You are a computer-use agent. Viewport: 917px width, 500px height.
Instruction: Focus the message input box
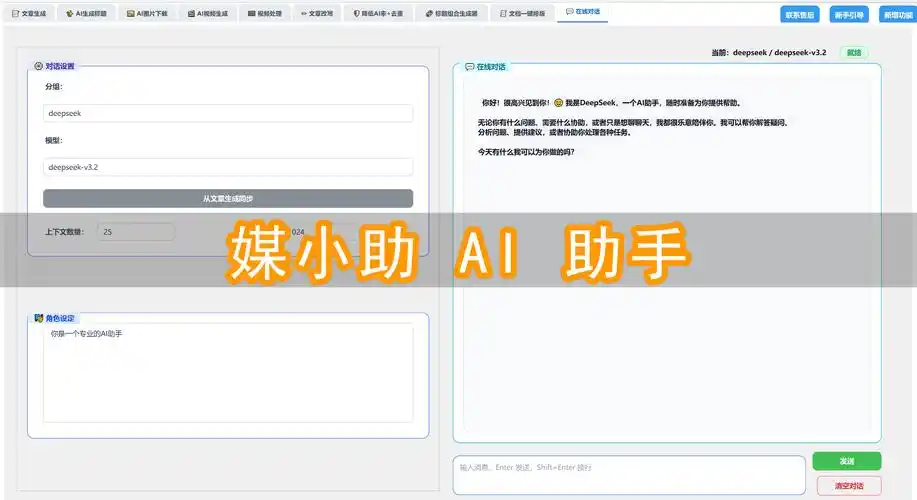coord(629,475)
